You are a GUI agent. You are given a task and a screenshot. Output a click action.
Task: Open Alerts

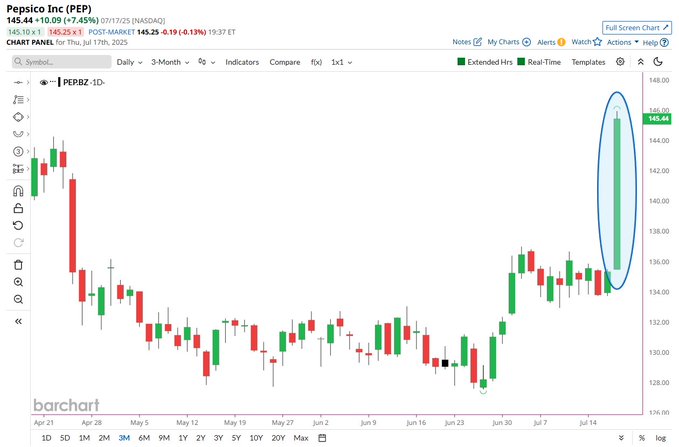(x=551, y=42)
